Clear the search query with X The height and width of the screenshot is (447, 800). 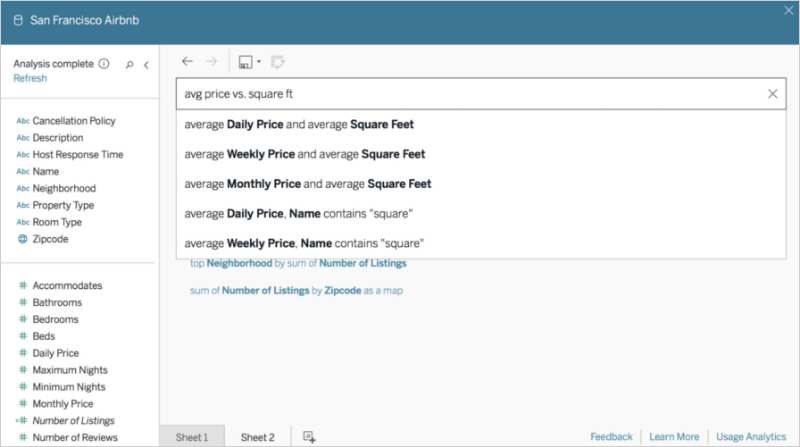pyautogui.click(x=772, y=94)
